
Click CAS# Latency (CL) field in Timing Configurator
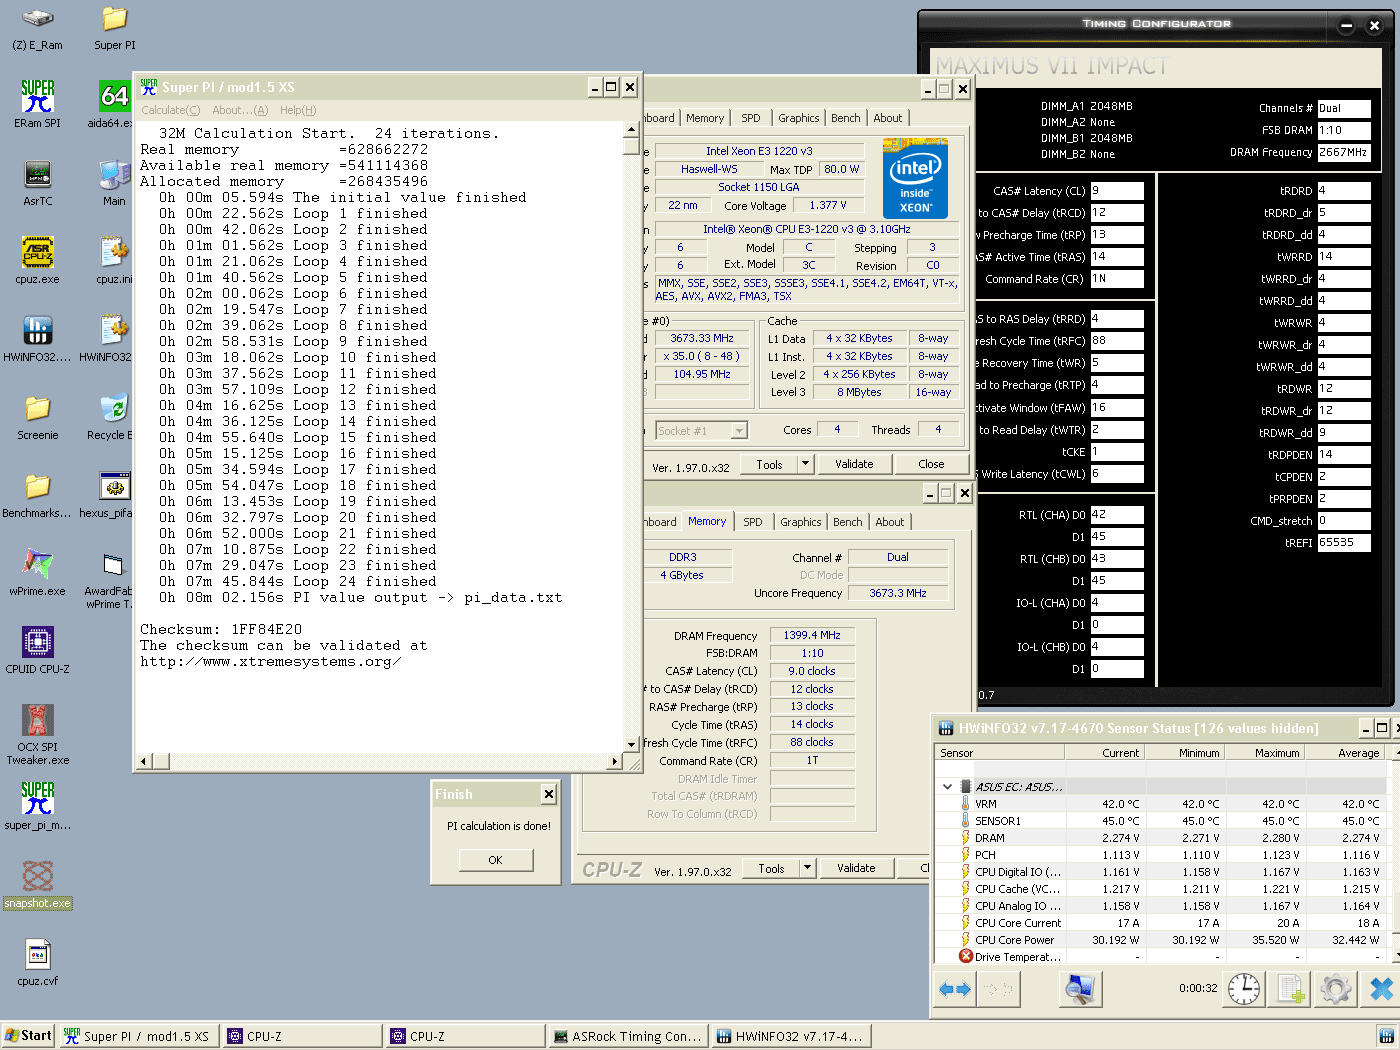pyautogui.click(x=1117, y=191)
